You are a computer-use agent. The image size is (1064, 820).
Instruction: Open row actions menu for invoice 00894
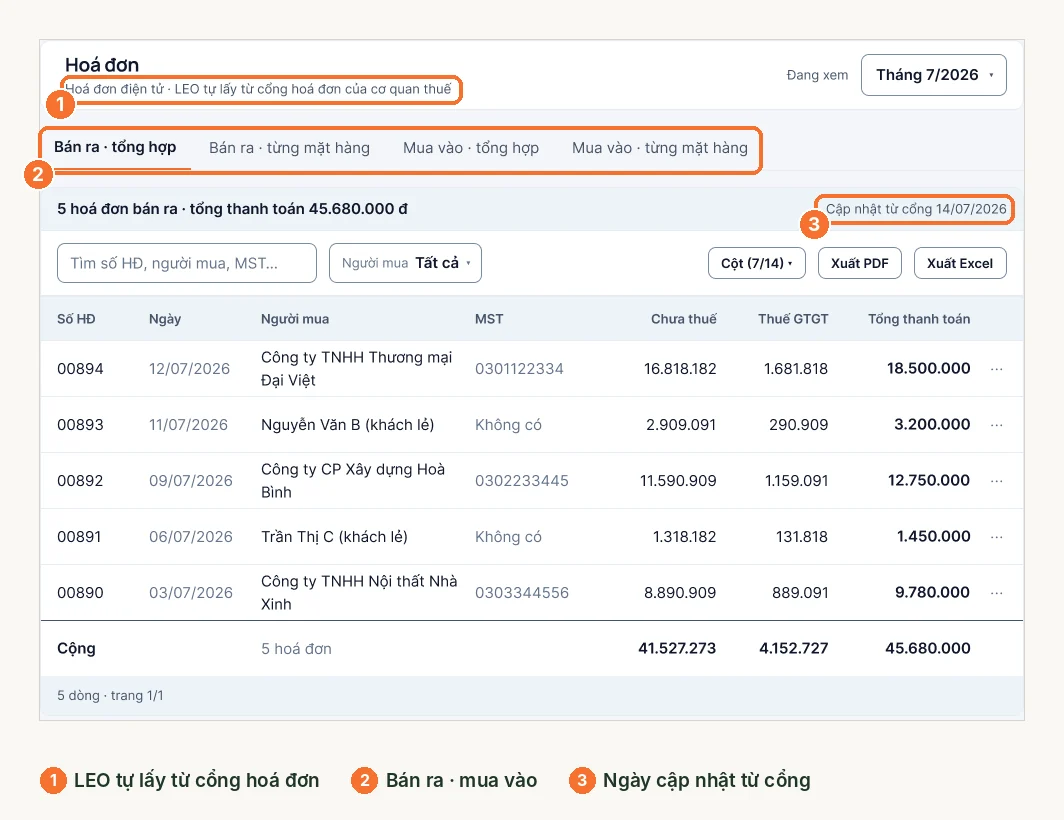point(996,369)
